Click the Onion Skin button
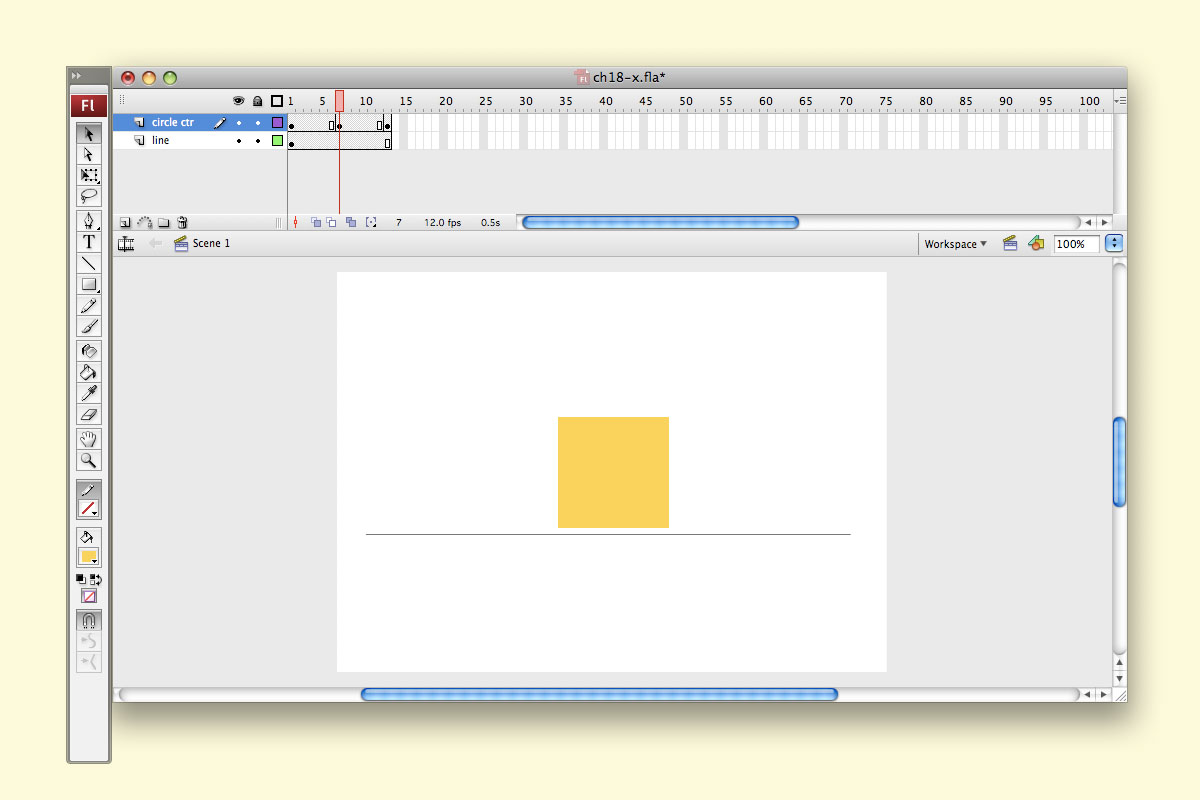Screen dimensions: 1200x800 click(x=316, y=223)
